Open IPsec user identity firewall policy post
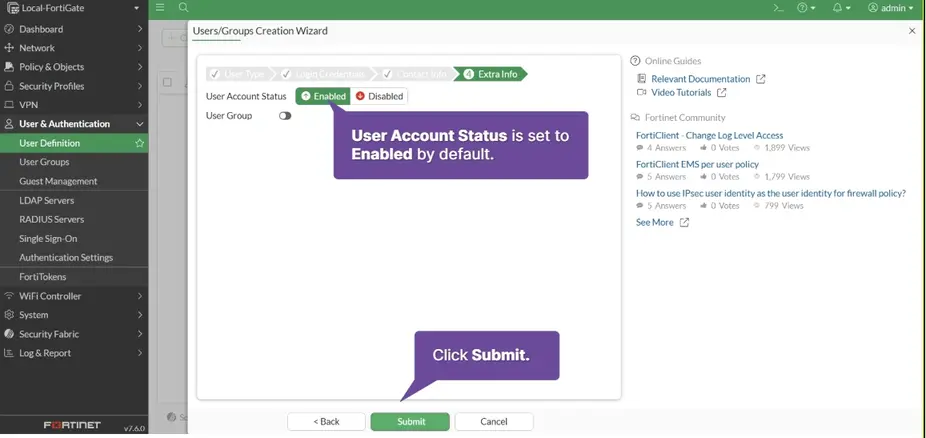The image size is (926, 438). pyautogui.click(x=771, y=193)
